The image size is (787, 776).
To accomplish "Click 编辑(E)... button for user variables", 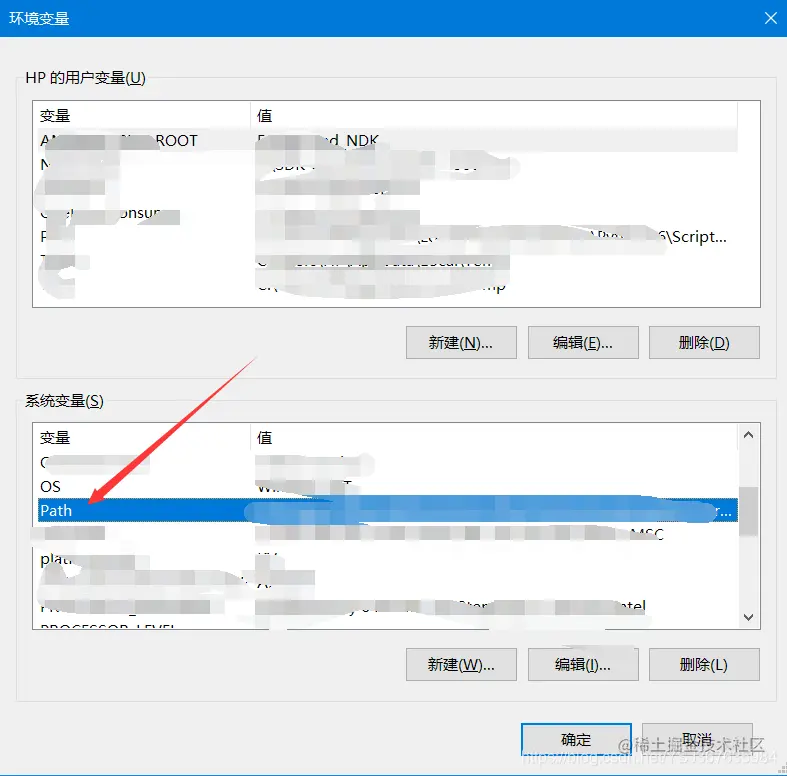I will (x=583, y=343).
